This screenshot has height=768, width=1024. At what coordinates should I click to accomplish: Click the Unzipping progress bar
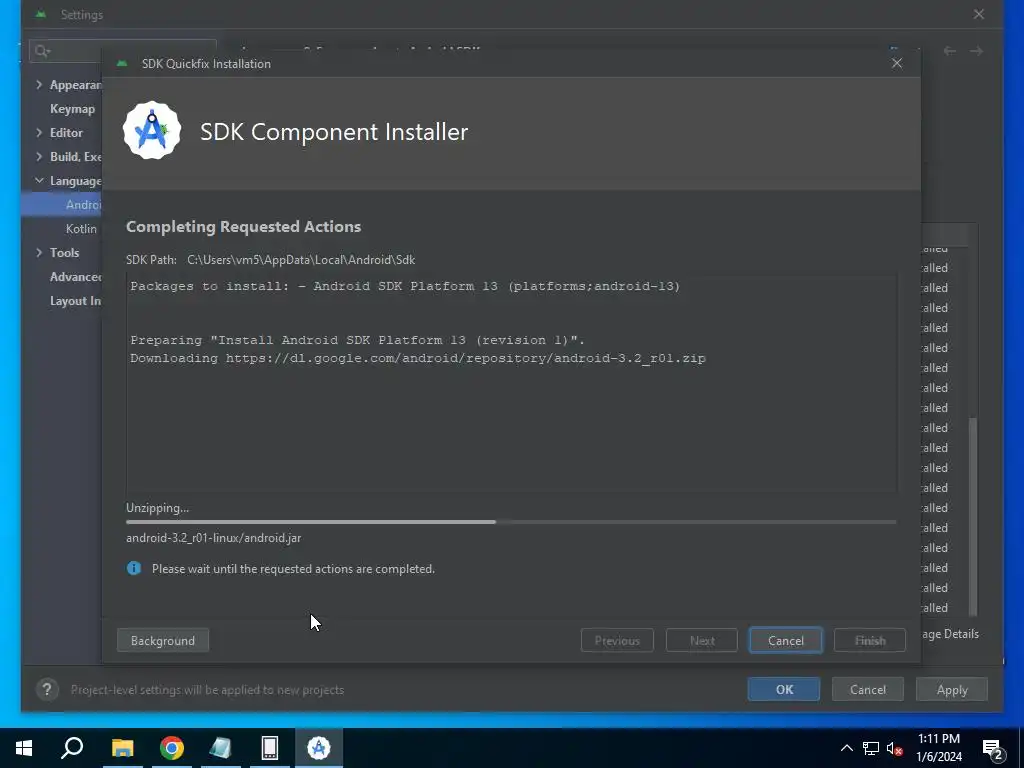pos(511,522)
